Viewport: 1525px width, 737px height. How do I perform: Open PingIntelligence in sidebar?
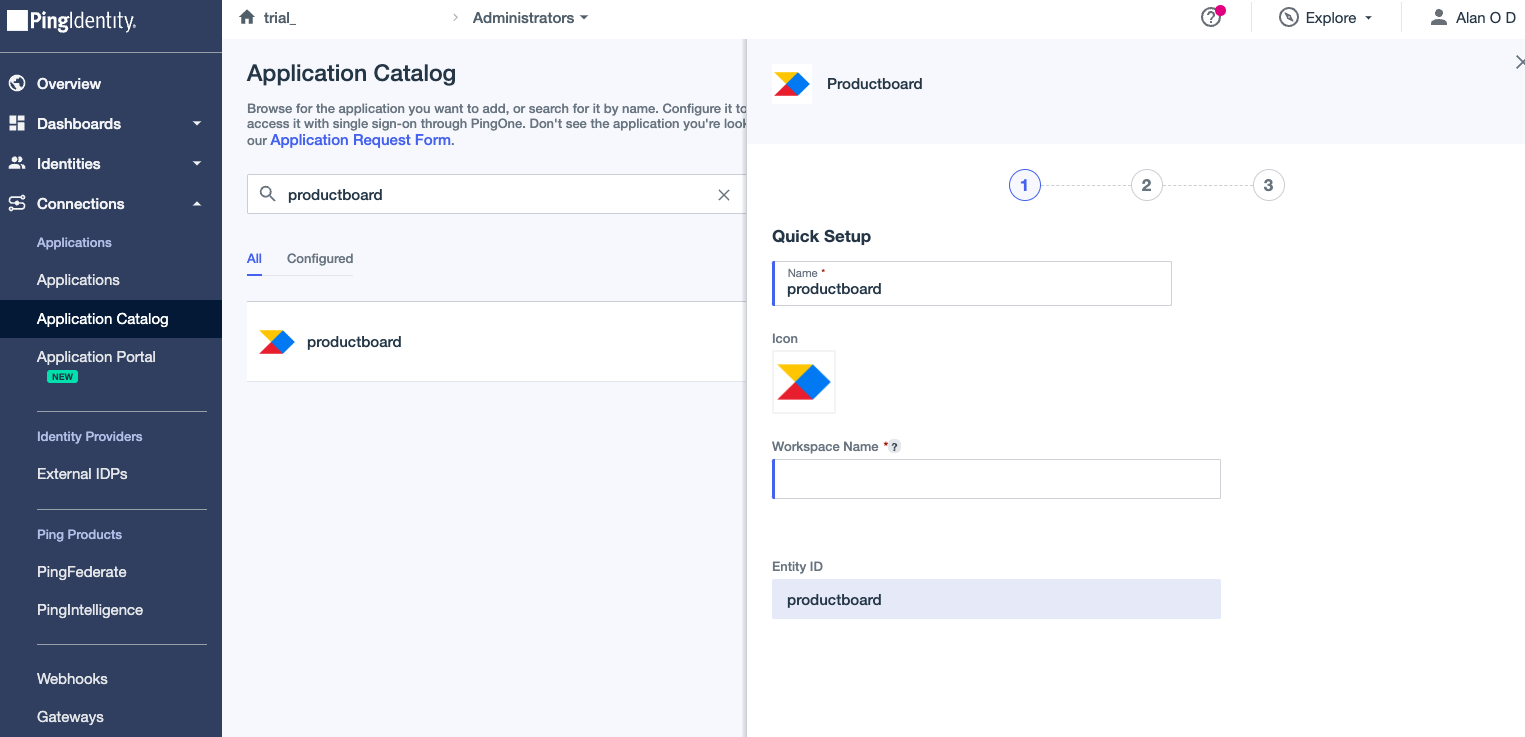click(90, 610)
